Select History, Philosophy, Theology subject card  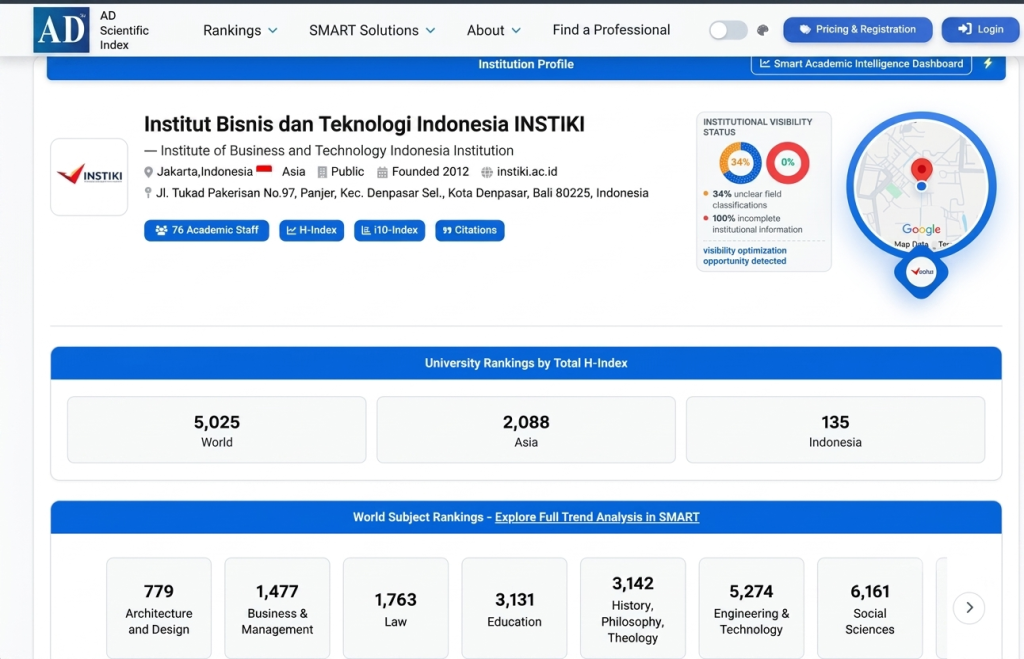(x=633, y=609)
